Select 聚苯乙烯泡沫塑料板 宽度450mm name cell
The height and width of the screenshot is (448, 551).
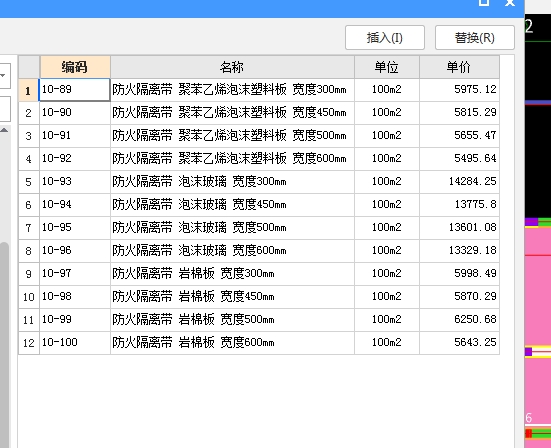tap(232, 112)
